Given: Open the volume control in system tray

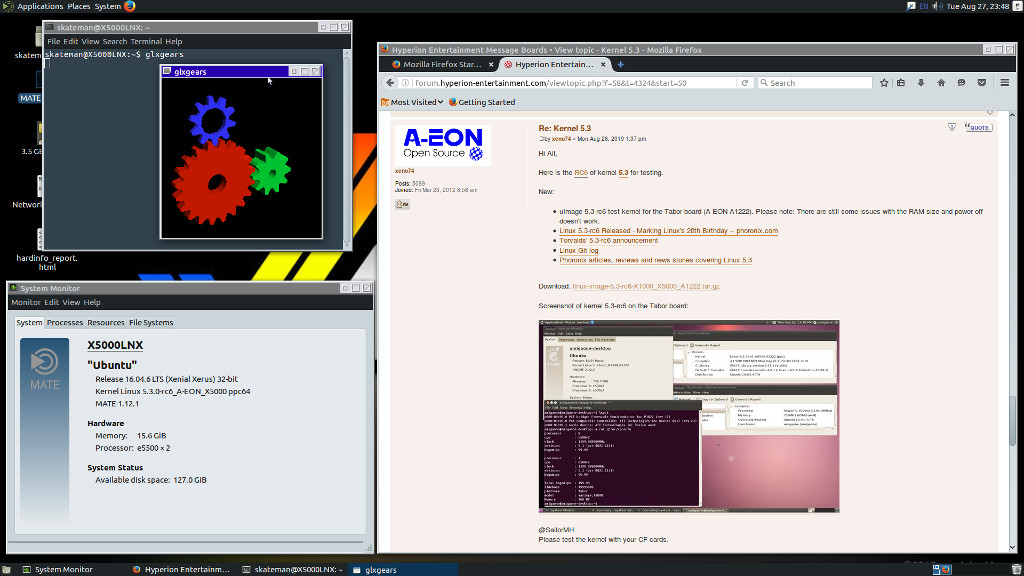Looking at the screenshot, I should tap(937, 6).
